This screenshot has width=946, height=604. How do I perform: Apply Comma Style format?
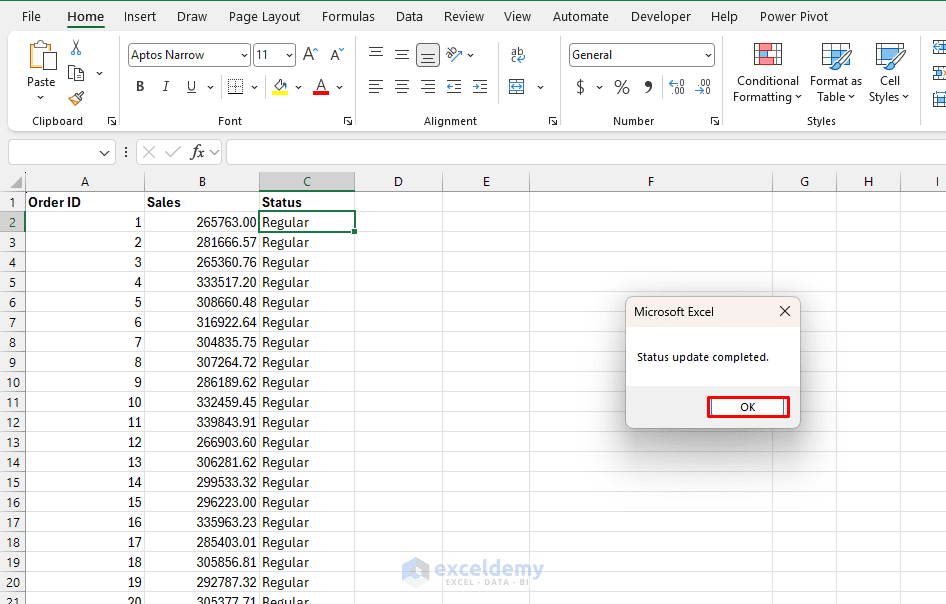(649, 87)
